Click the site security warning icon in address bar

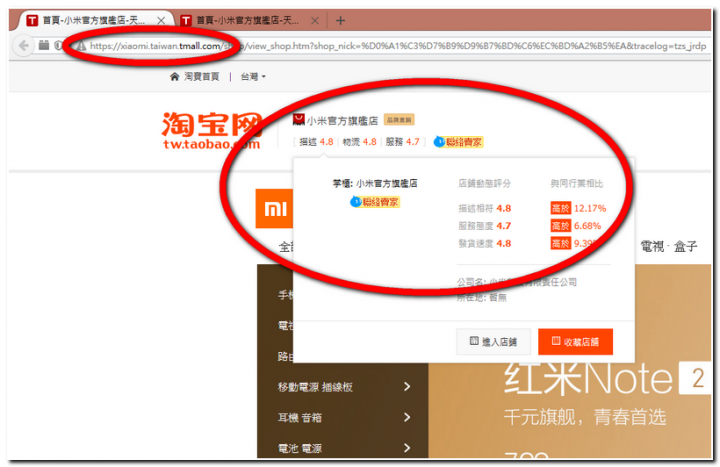click(x=81, y=45)
